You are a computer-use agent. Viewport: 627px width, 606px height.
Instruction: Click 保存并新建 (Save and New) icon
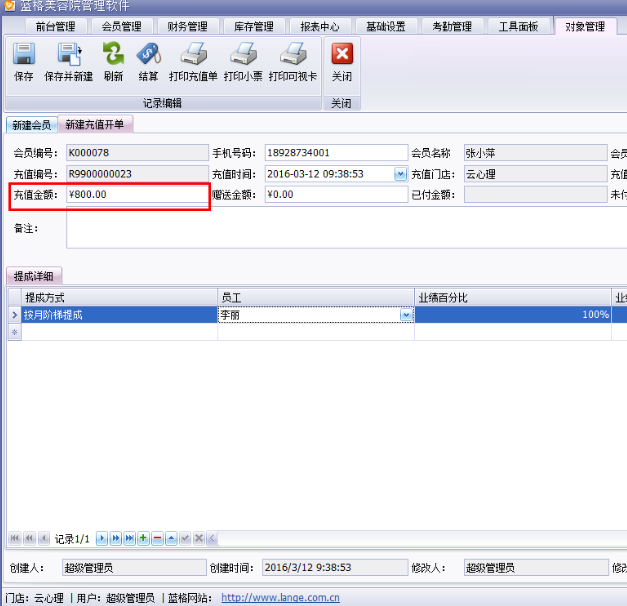click(68, 61)
